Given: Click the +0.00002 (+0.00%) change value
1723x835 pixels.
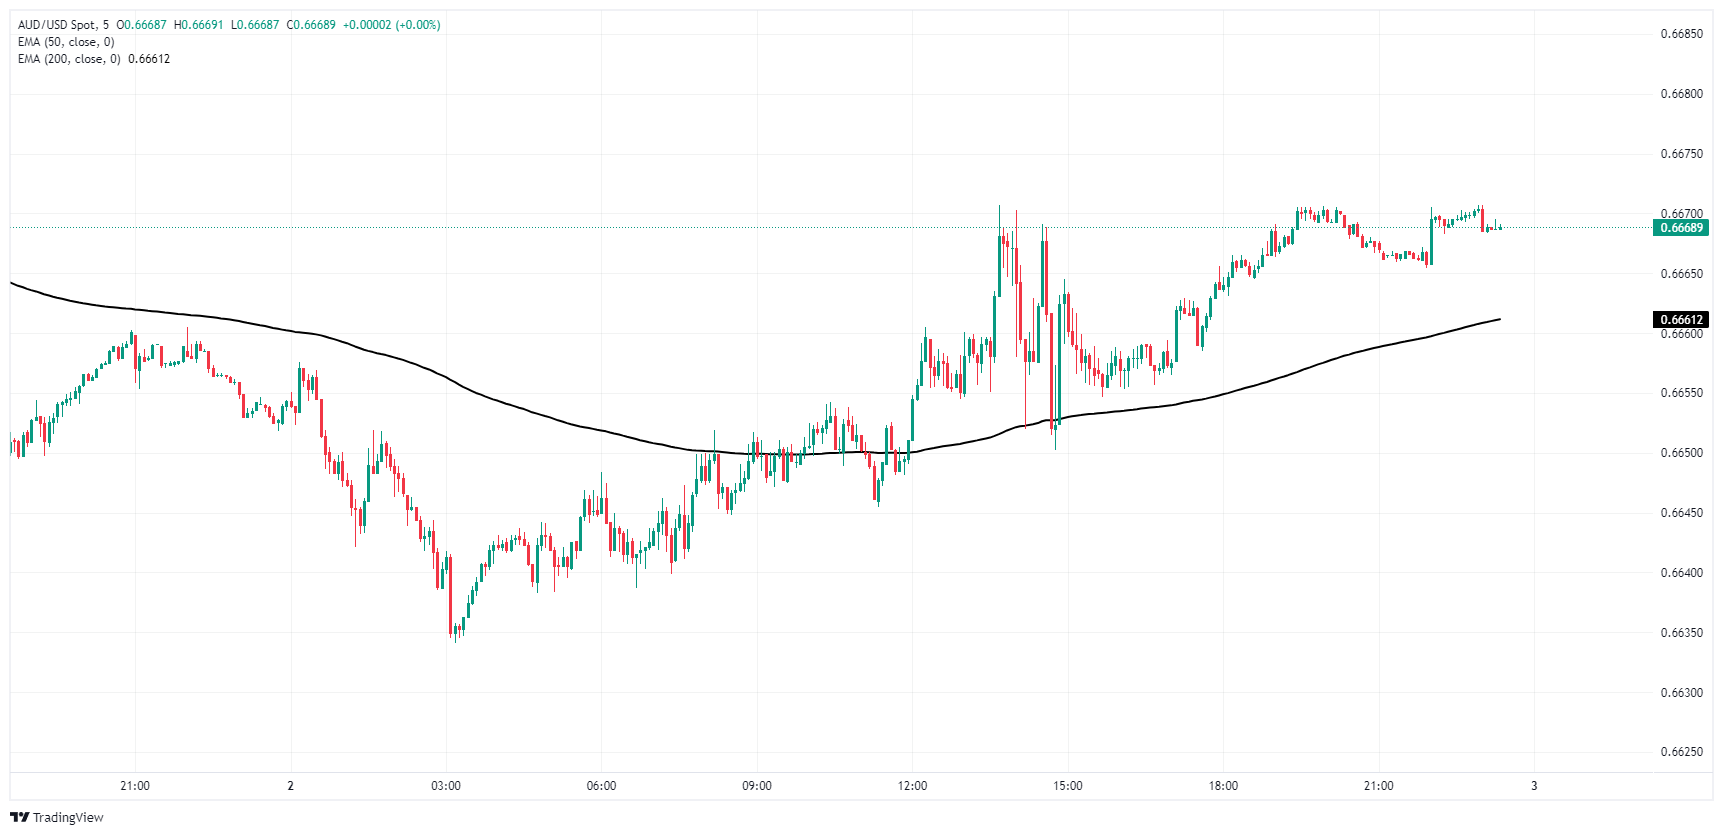Looking at the screenshot, I should click(391, 25).
